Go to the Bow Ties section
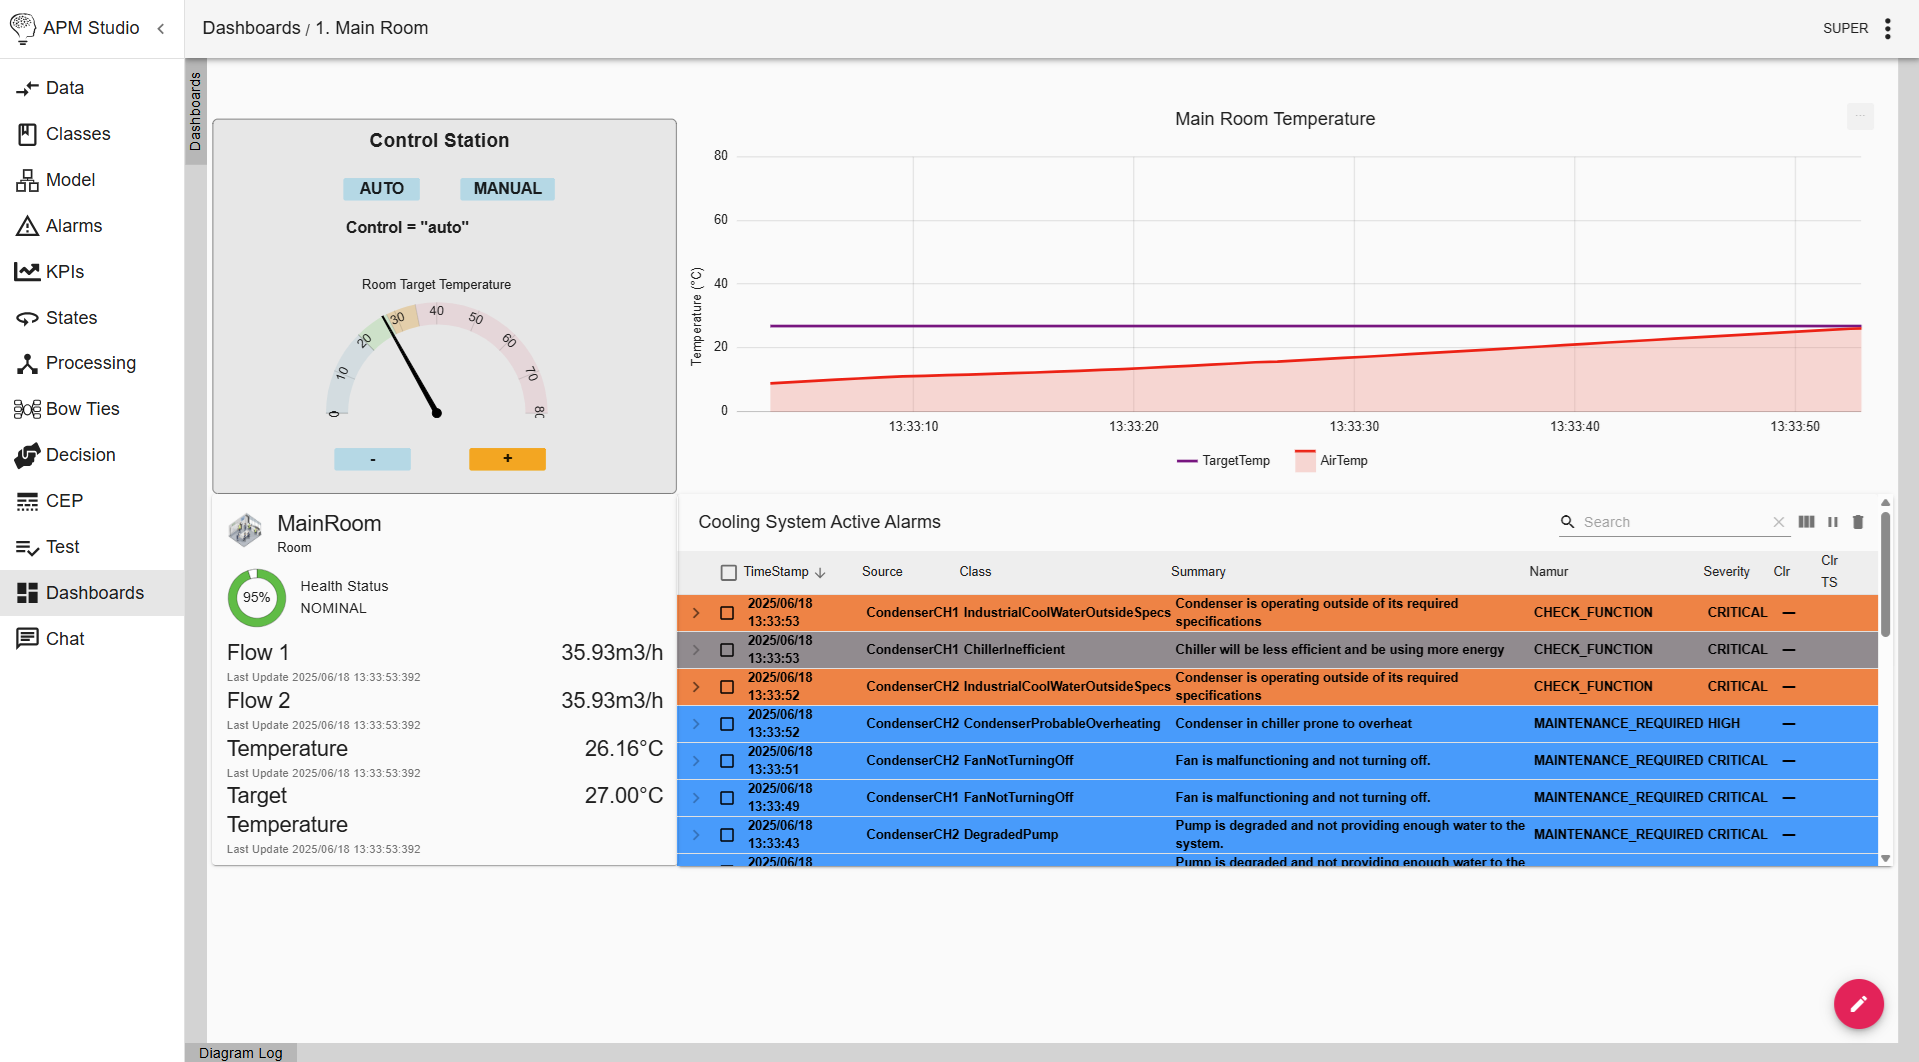The height and width of the screenshot is (1062, 1919). click(x=82, y=409)
